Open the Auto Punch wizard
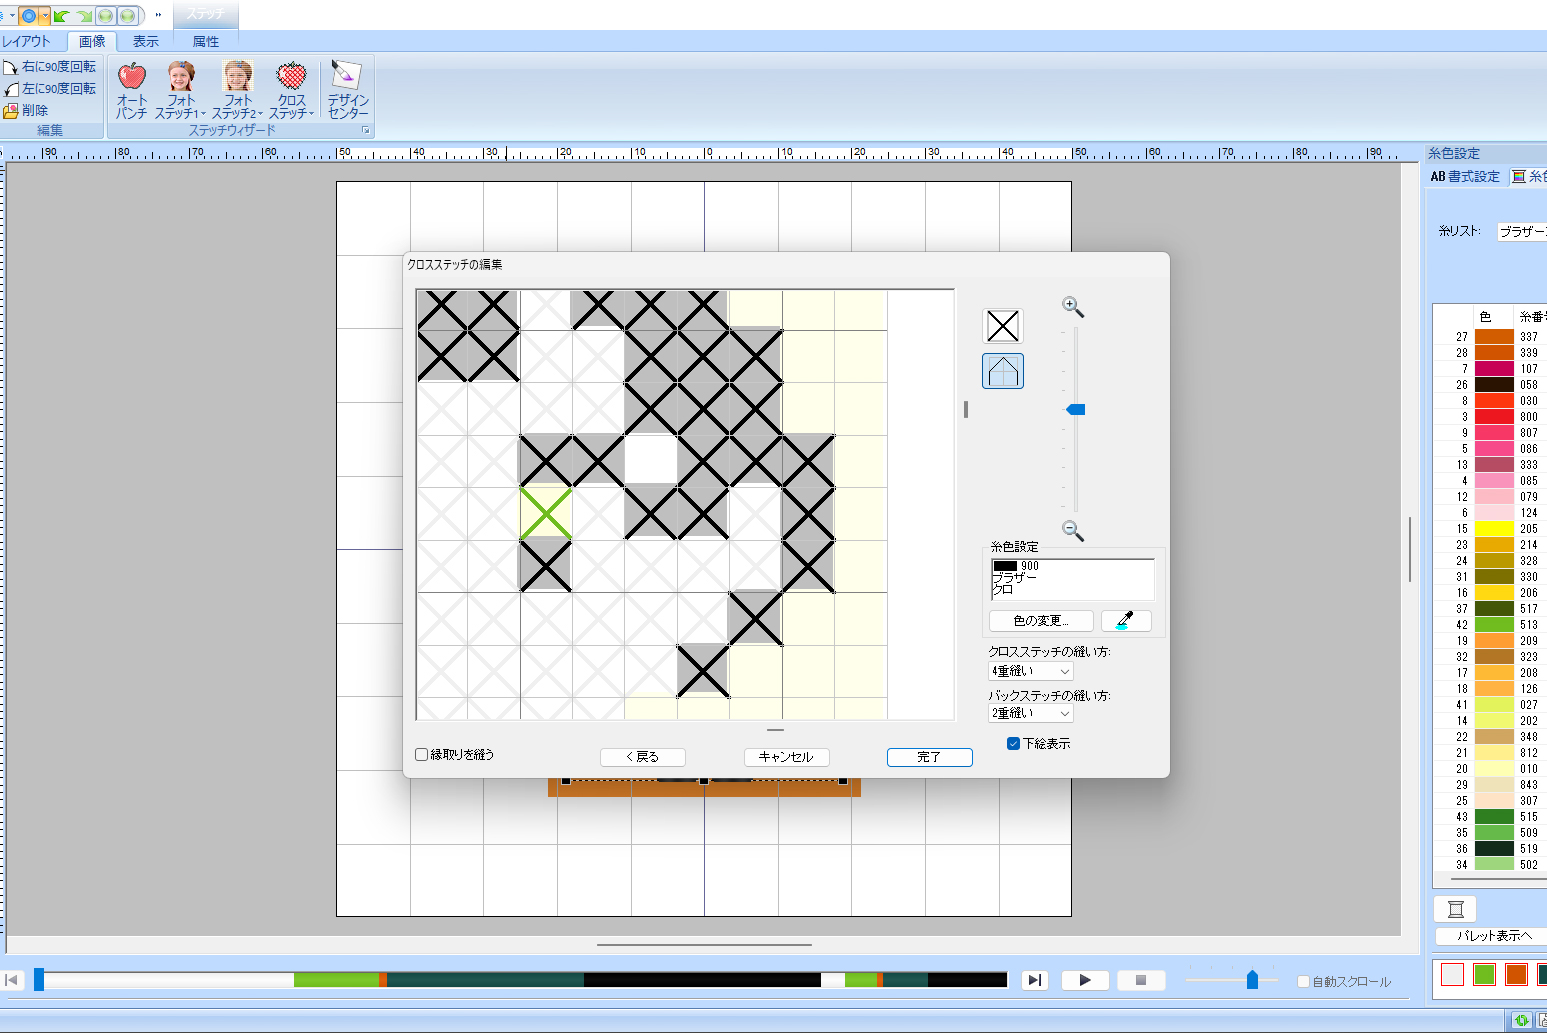Screen dimensions: 1547x1033 131,90
